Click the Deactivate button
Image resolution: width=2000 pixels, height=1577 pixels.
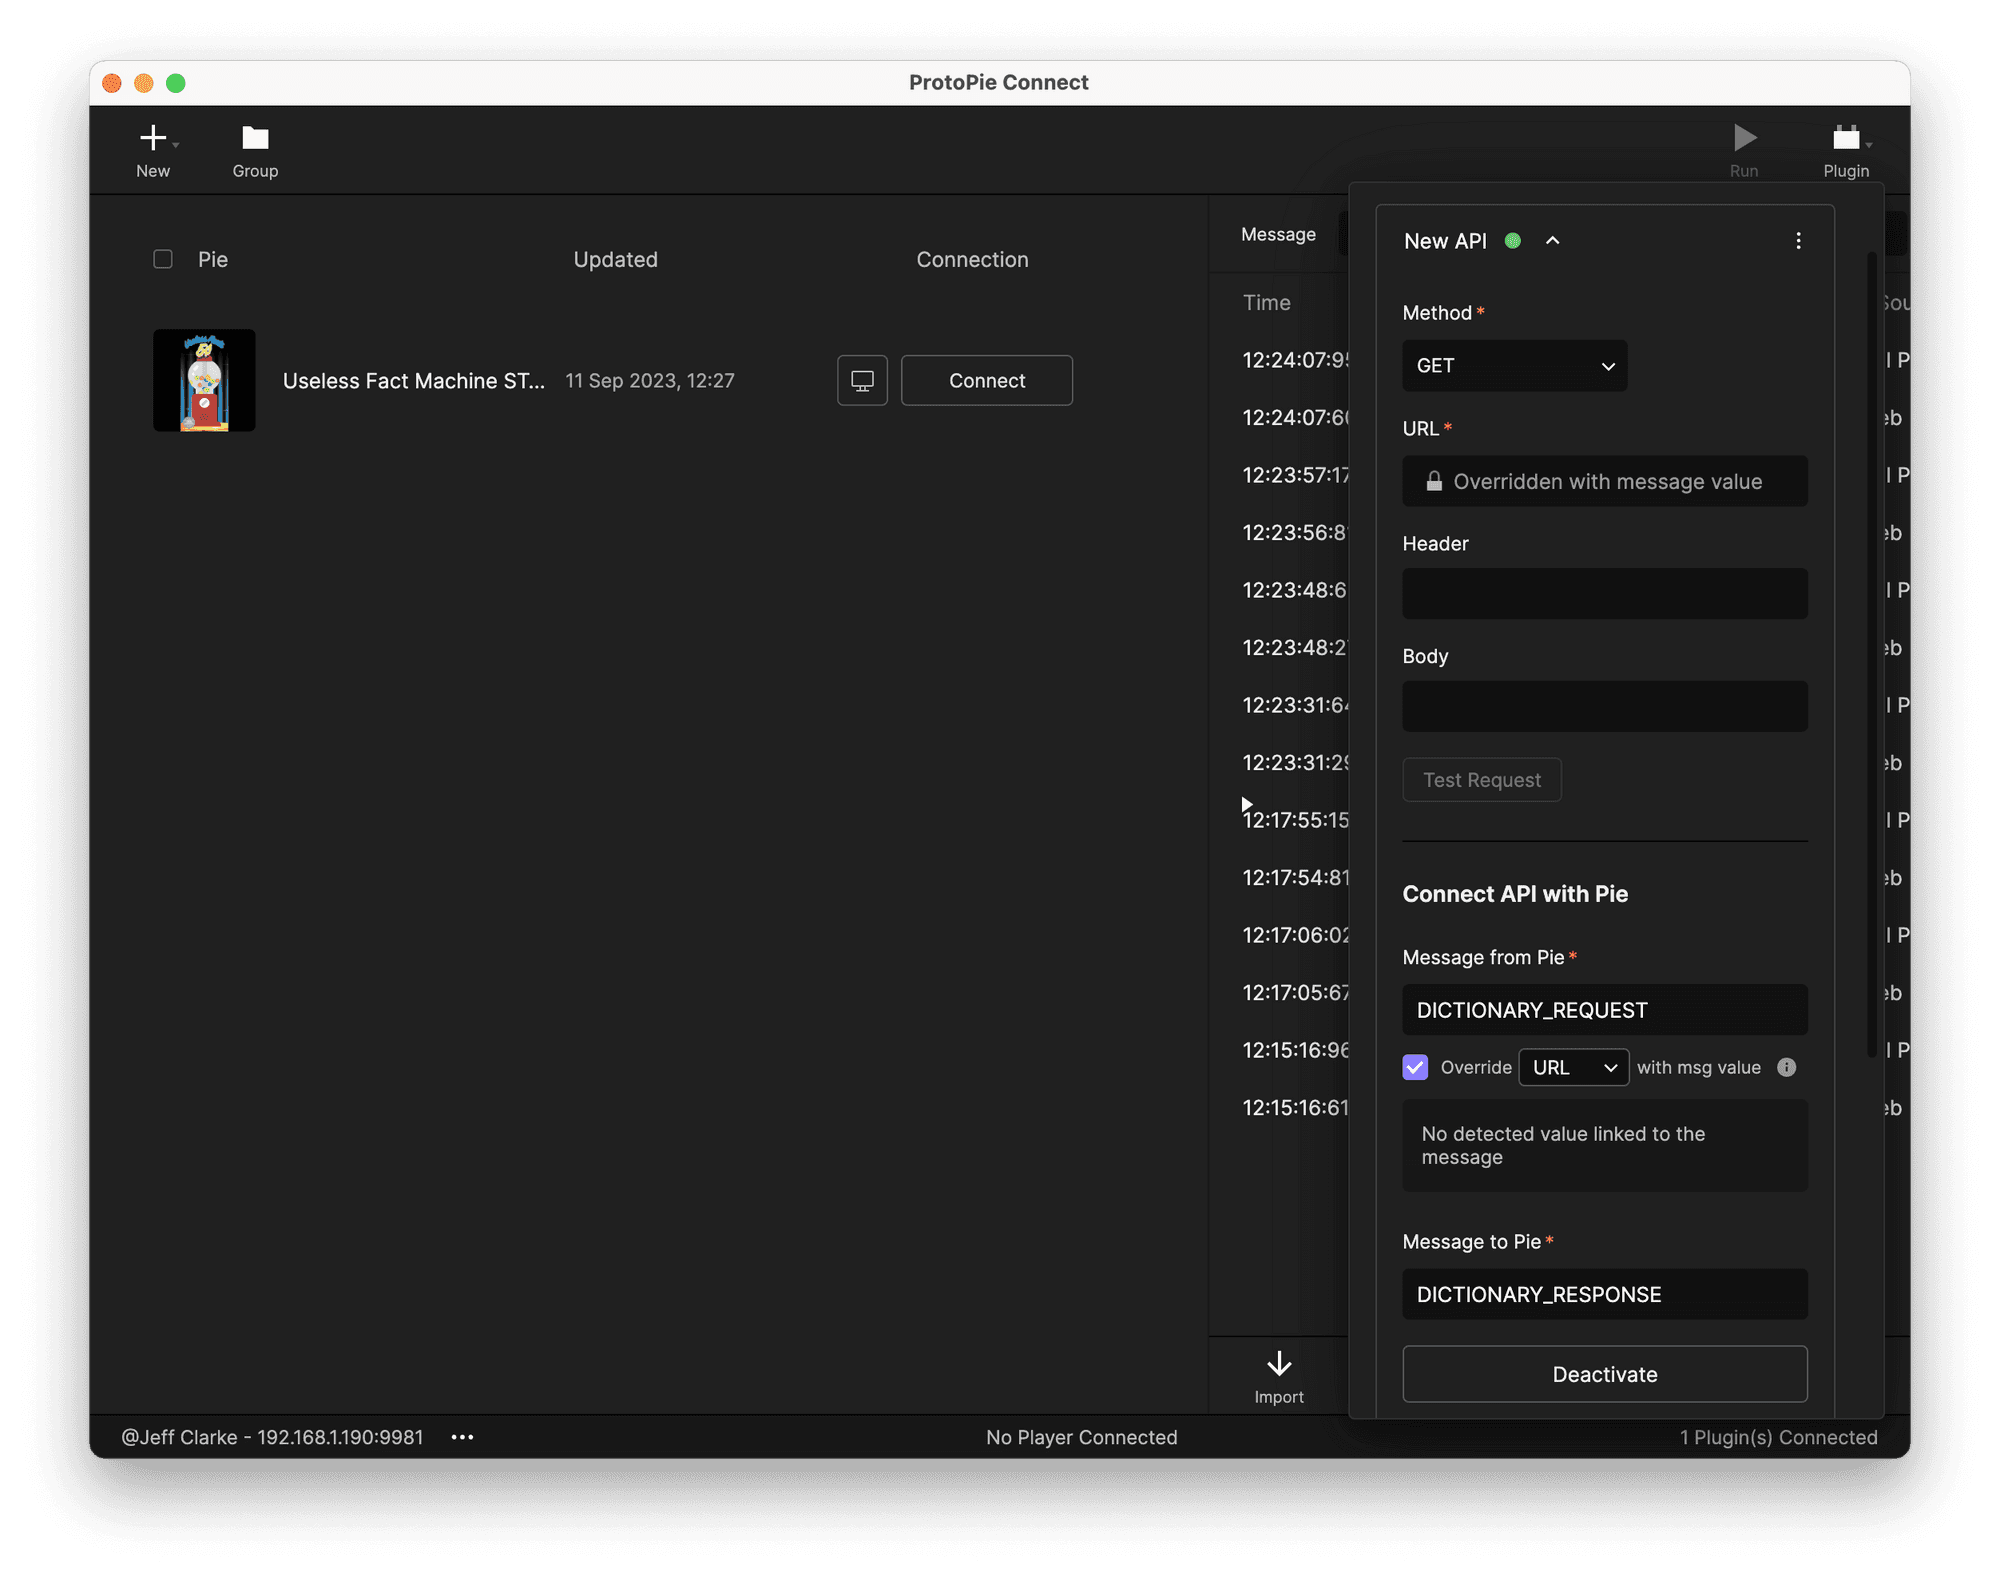pos(1605,1374)
